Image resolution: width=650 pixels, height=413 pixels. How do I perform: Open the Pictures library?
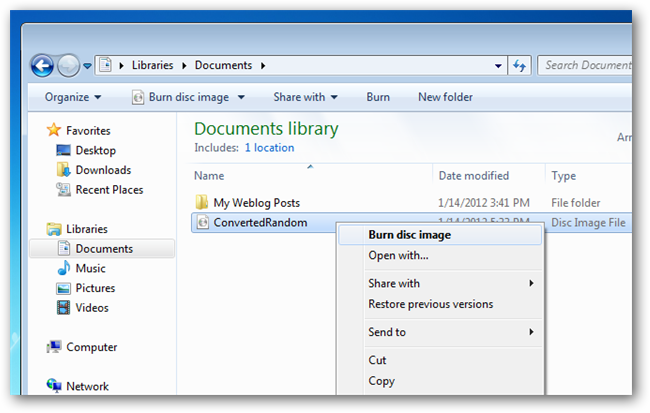tap(95, 288)
